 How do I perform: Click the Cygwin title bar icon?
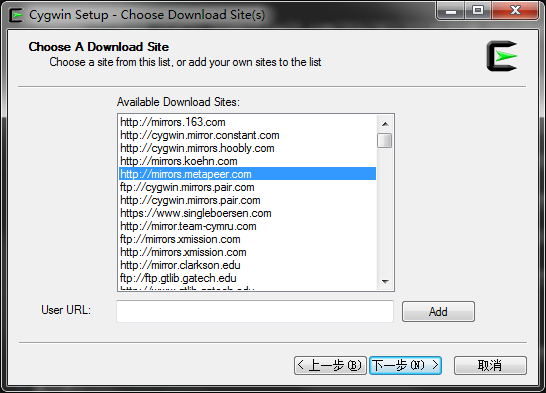coord(16,15)
